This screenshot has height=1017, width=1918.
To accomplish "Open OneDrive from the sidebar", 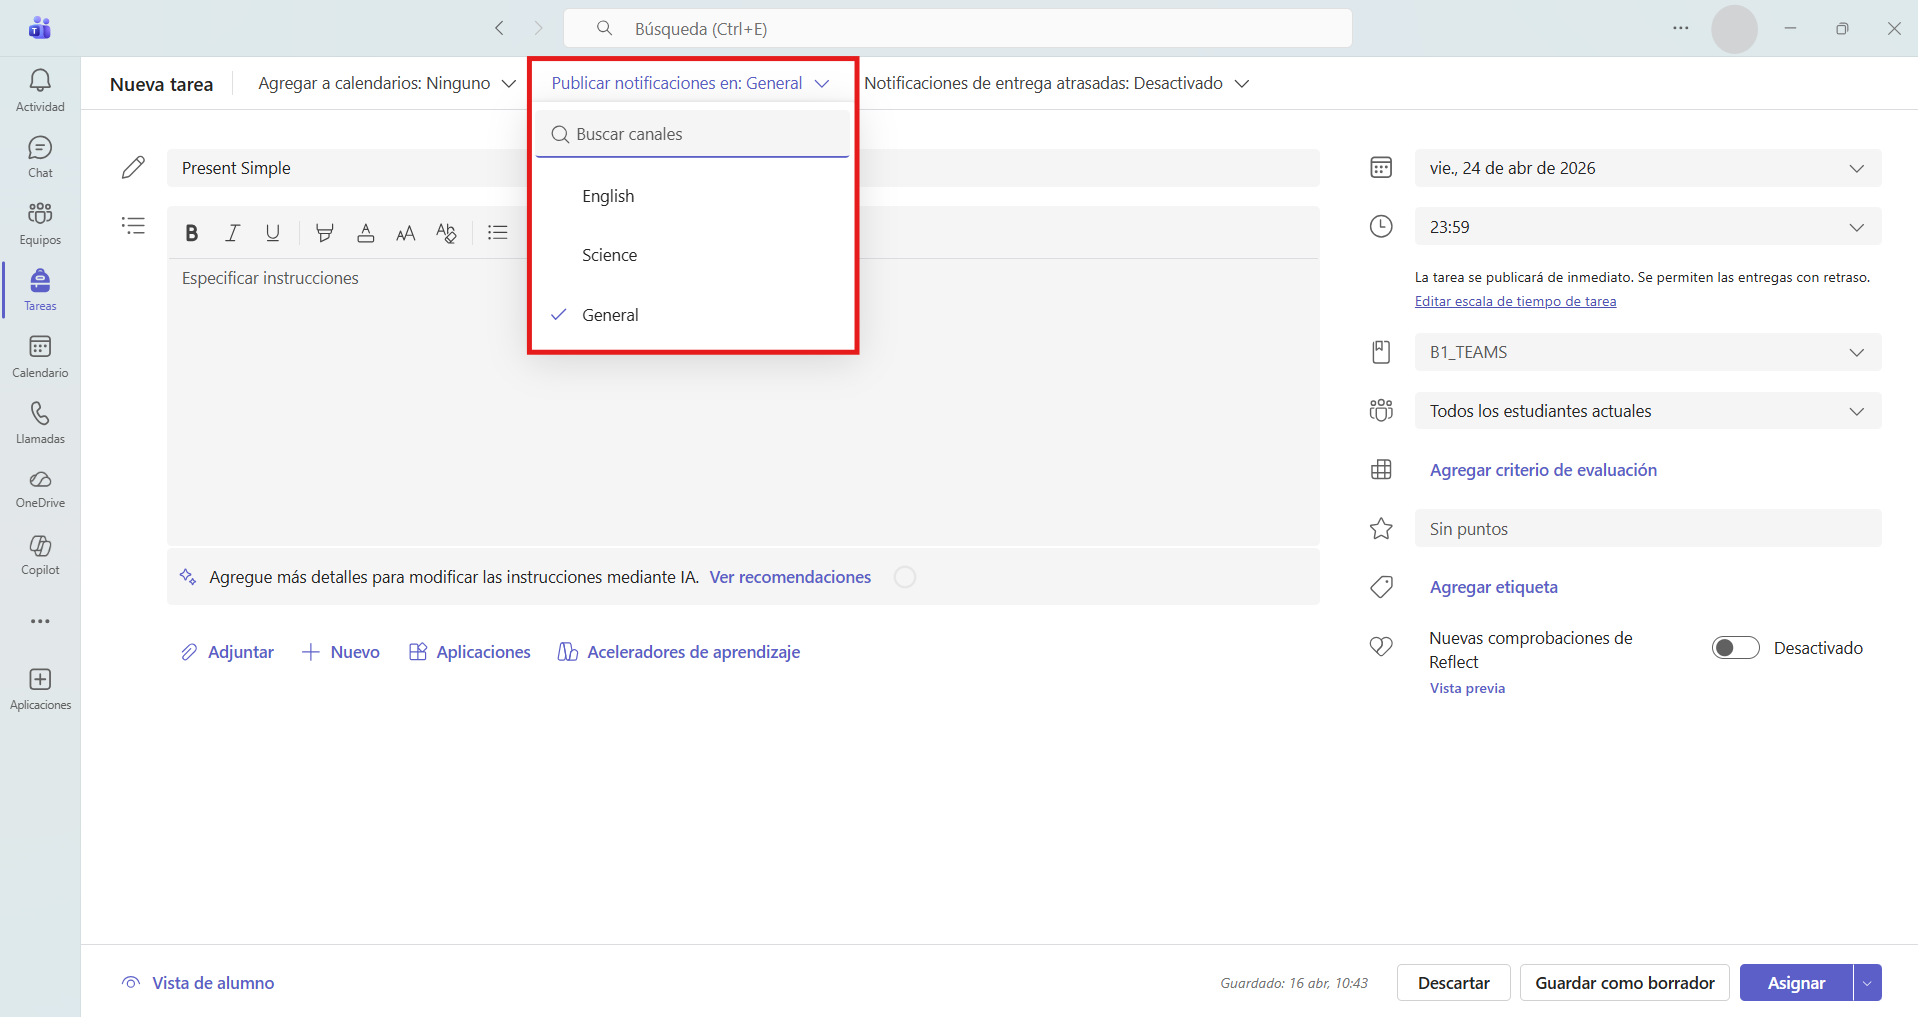I will click(40, 489).
